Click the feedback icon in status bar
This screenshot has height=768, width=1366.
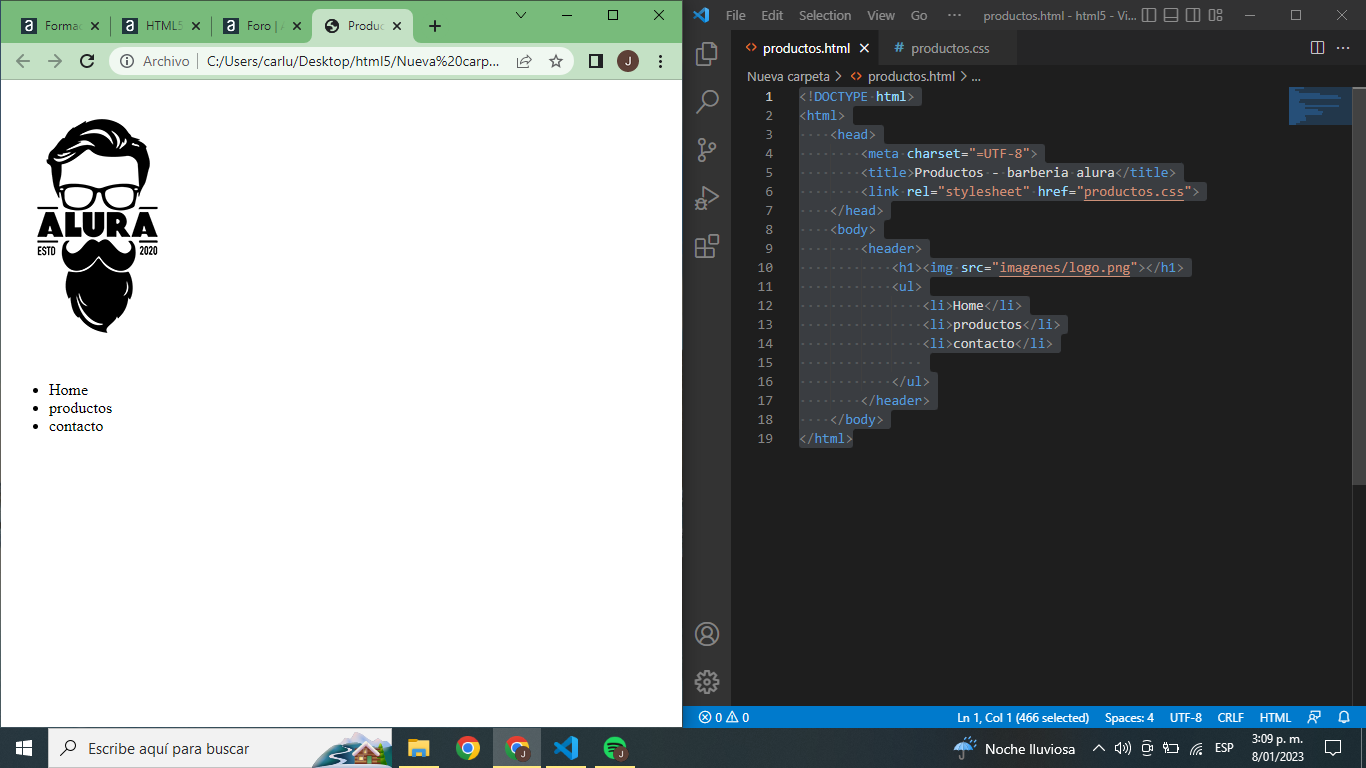1314,717
